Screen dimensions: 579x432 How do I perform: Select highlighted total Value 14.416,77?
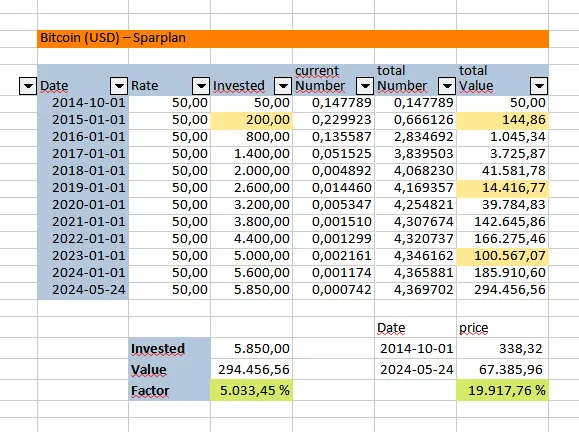503,188
